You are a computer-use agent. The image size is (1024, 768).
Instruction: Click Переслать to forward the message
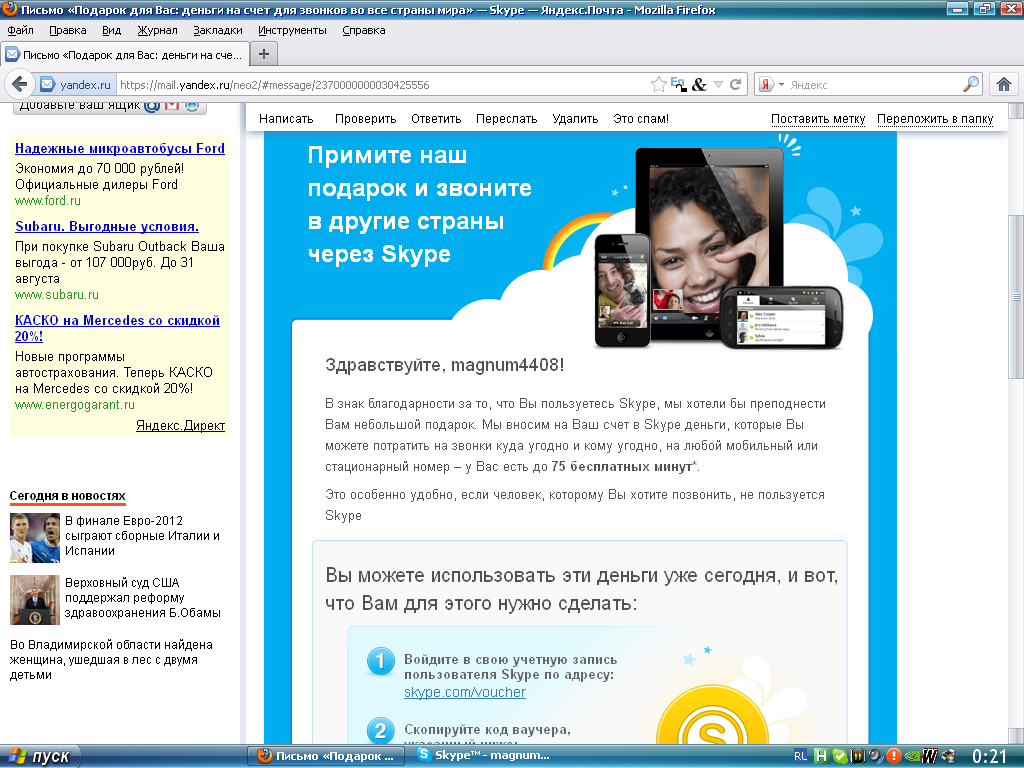point(507,119)
